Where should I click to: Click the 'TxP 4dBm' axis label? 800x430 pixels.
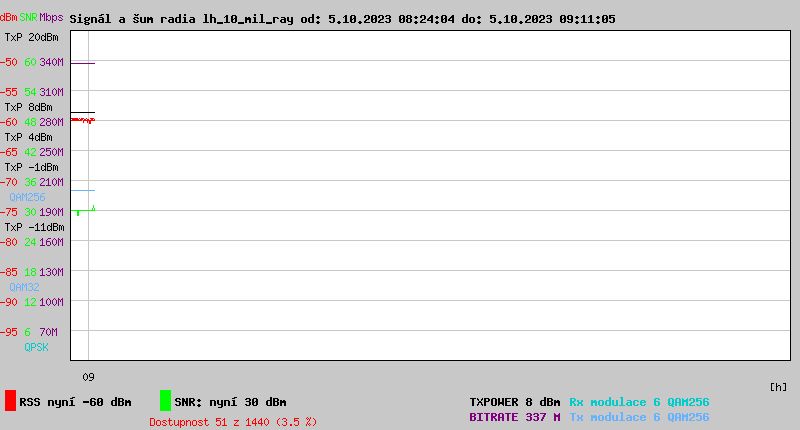(x=29, y=137)
